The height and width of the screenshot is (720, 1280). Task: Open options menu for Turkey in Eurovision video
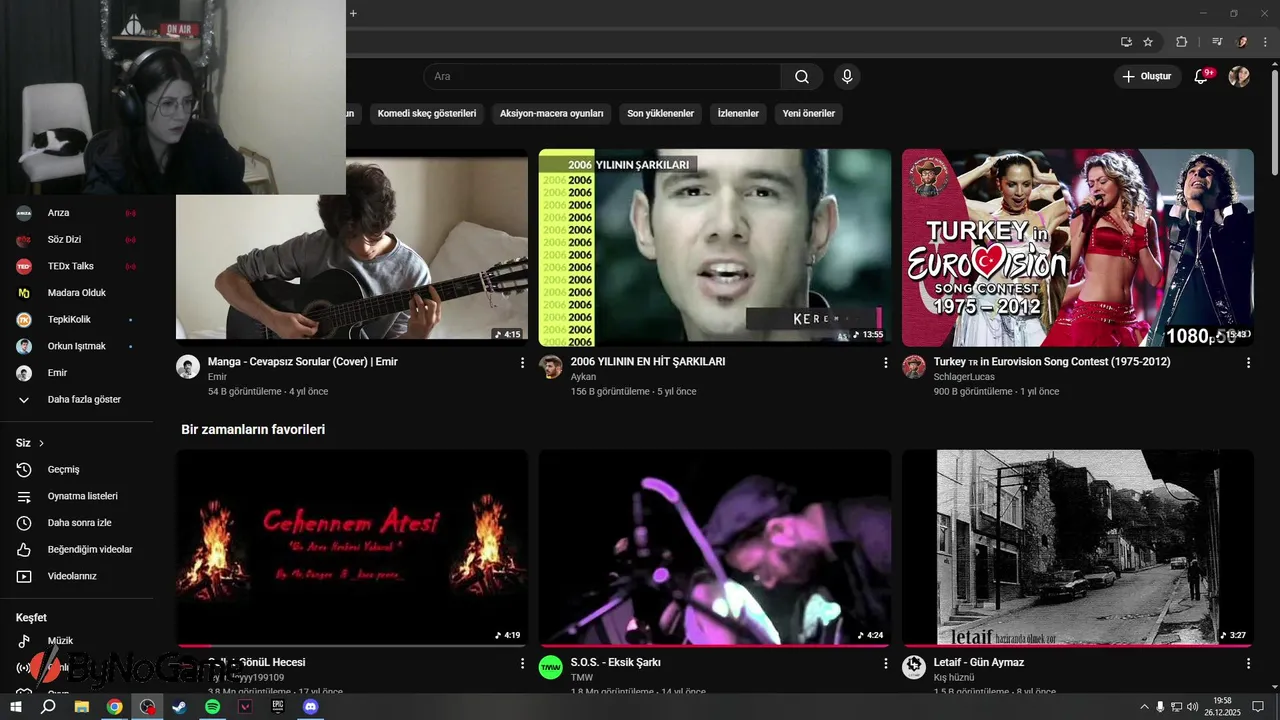tap(1248, 363)
